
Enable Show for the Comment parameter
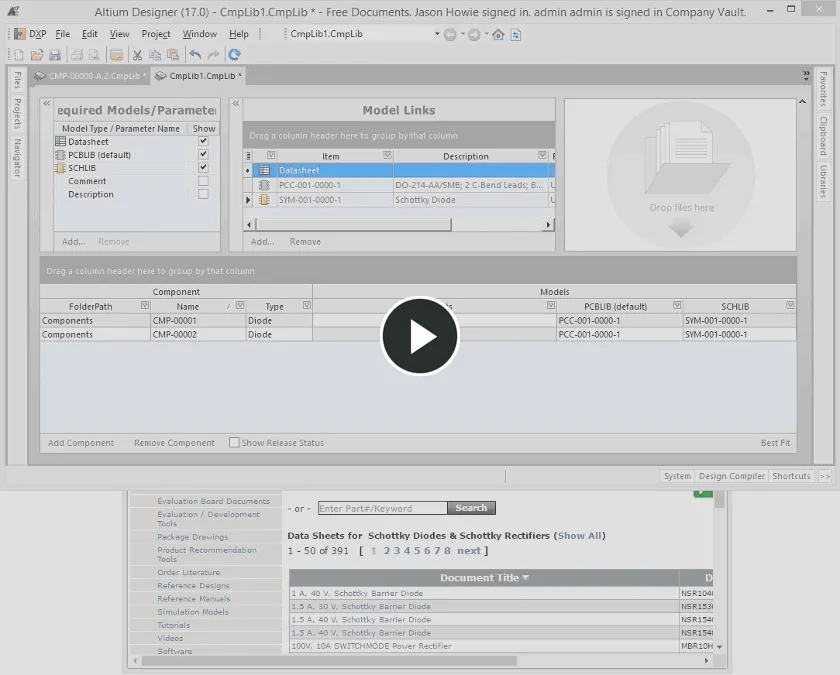tap(203, 181)
